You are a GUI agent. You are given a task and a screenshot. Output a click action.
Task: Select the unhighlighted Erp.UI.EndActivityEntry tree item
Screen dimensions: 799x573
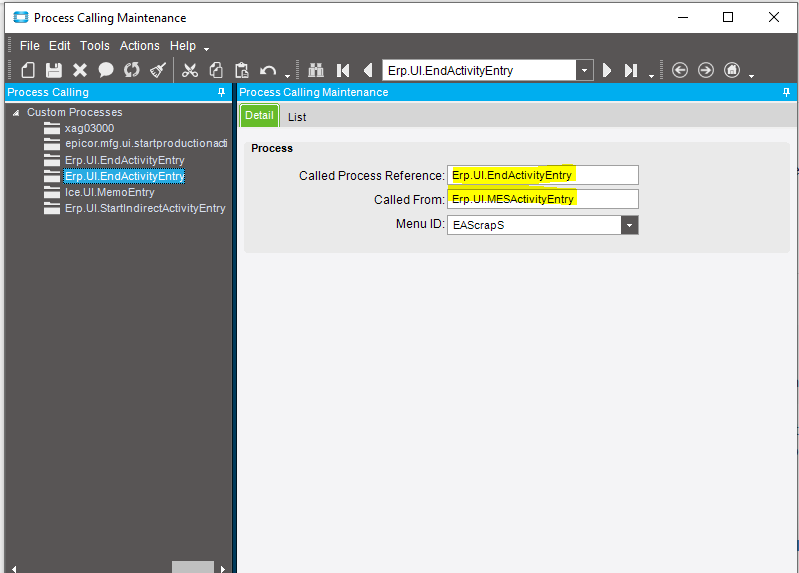pyautogui.click(x=124, y=160)
